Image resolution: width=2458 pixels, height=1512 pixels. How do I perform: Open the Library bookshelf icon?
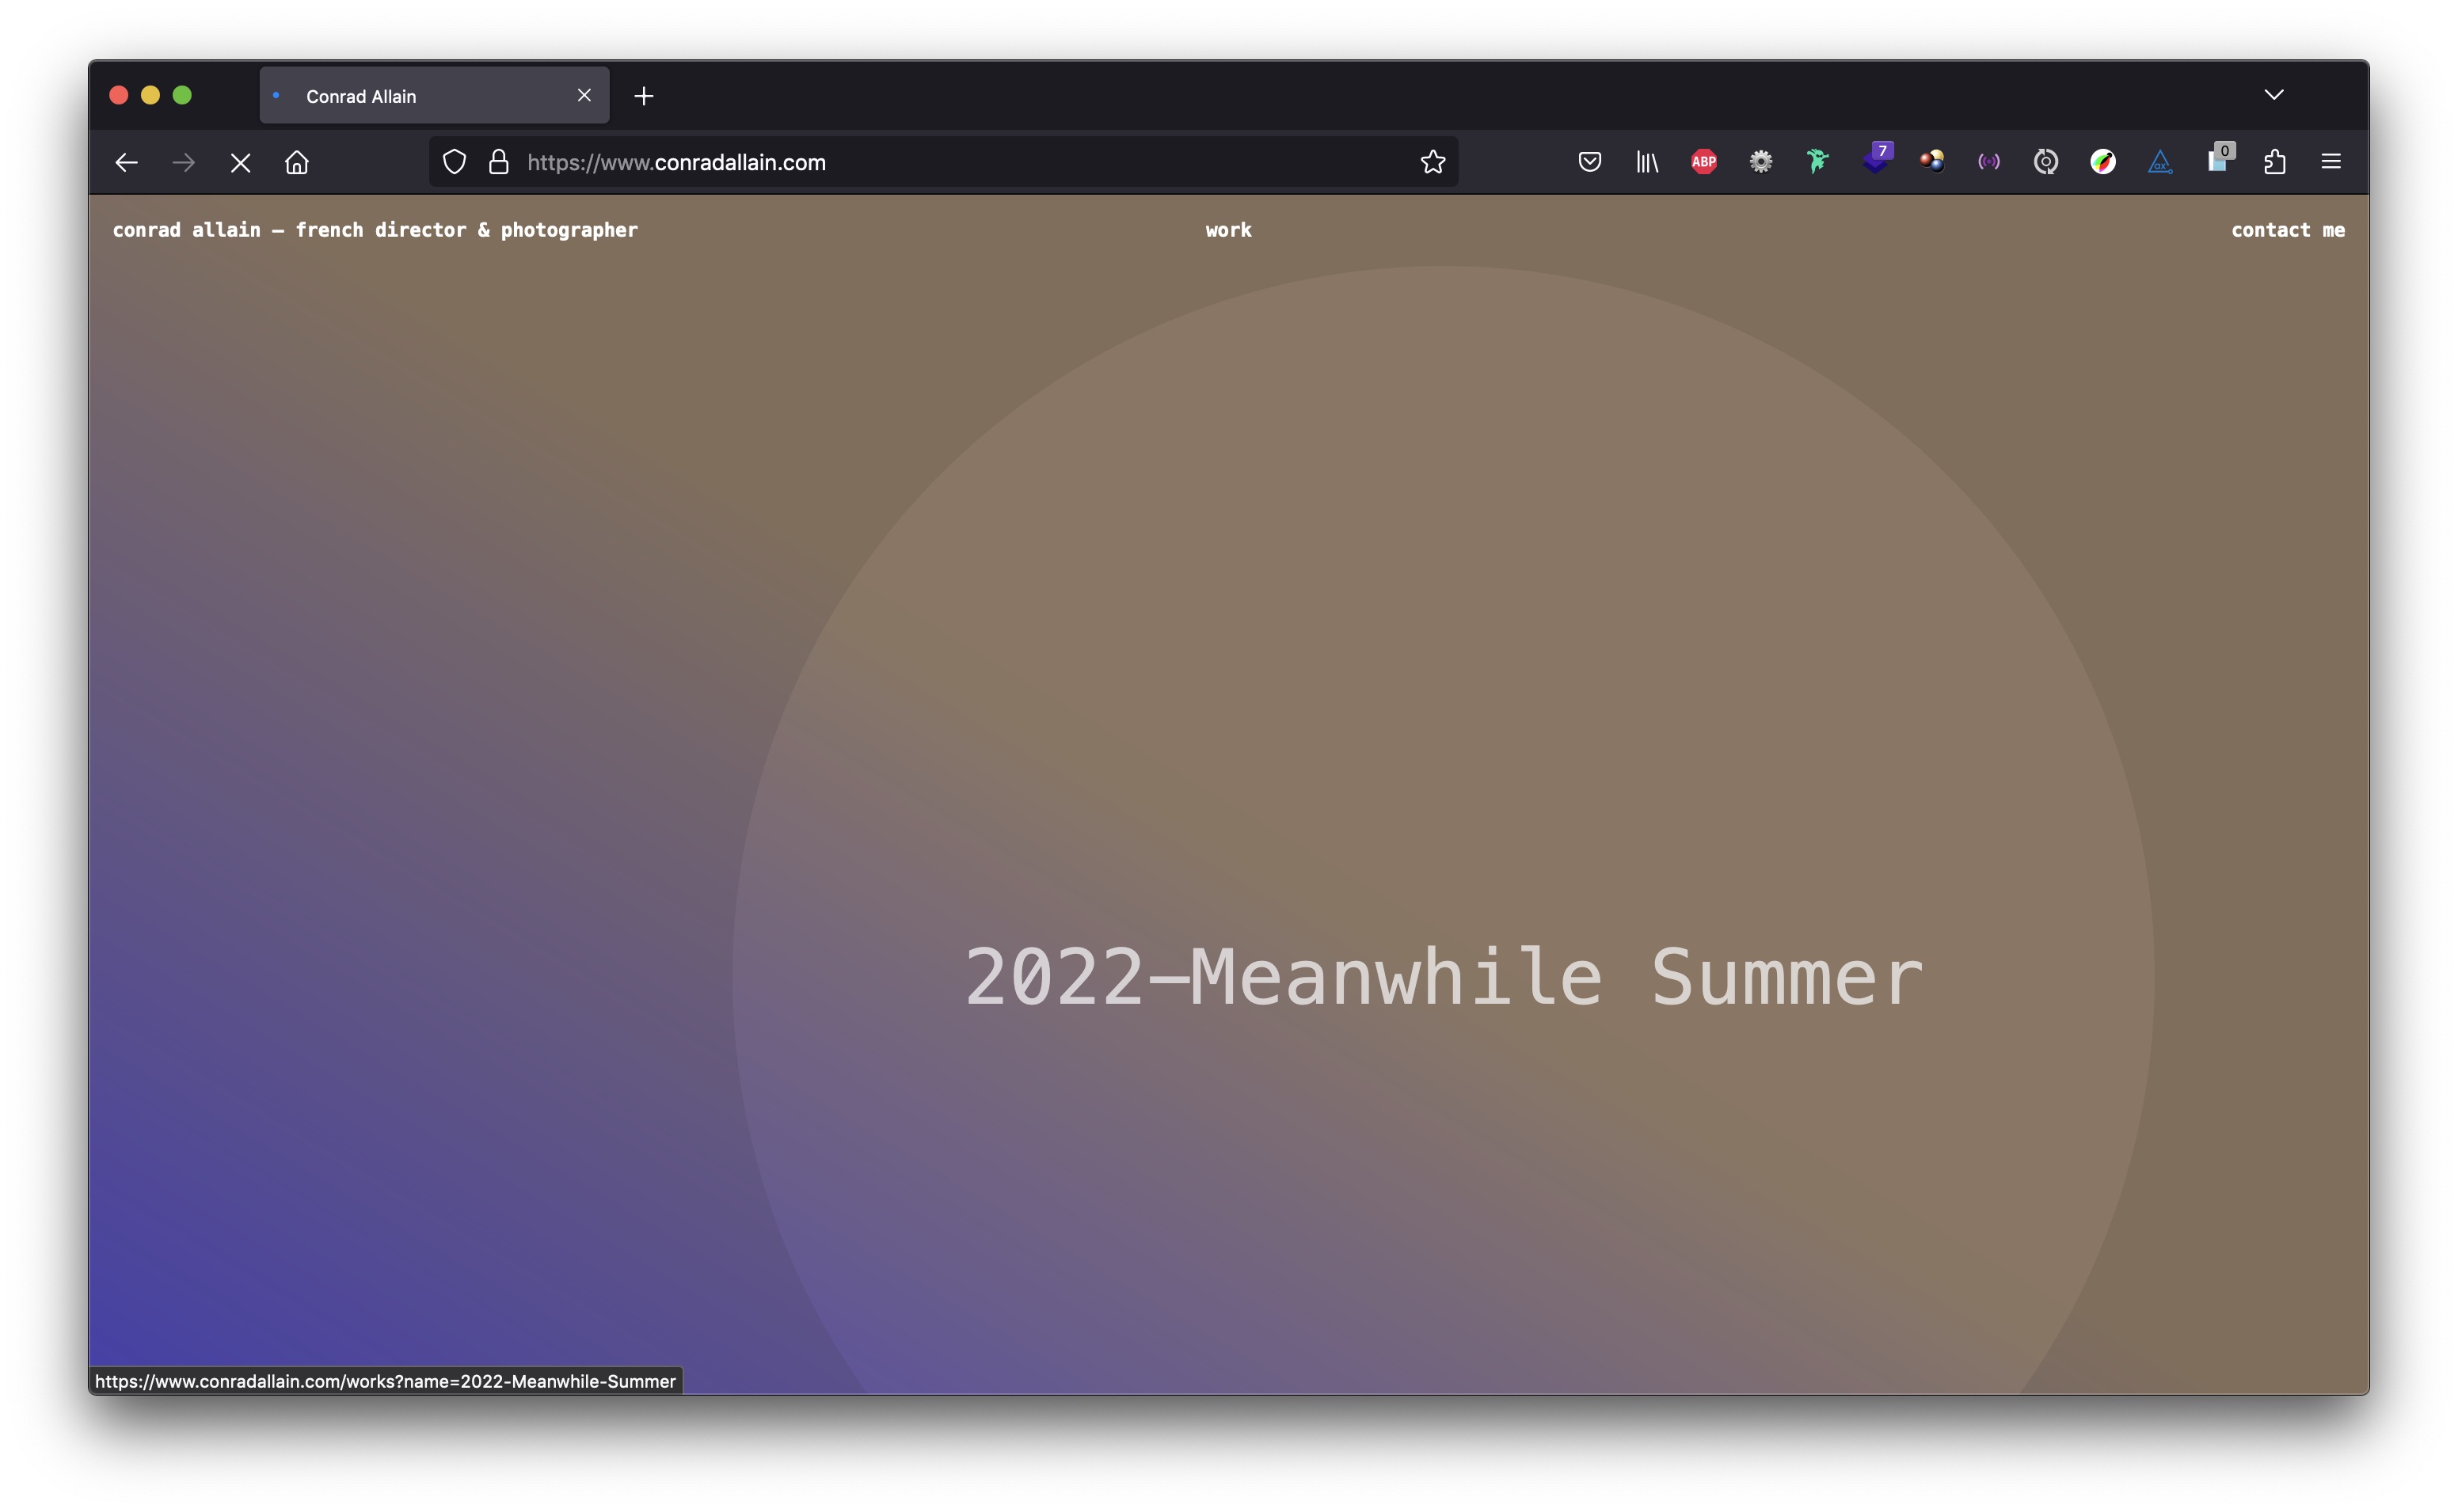pos(1647,162)
